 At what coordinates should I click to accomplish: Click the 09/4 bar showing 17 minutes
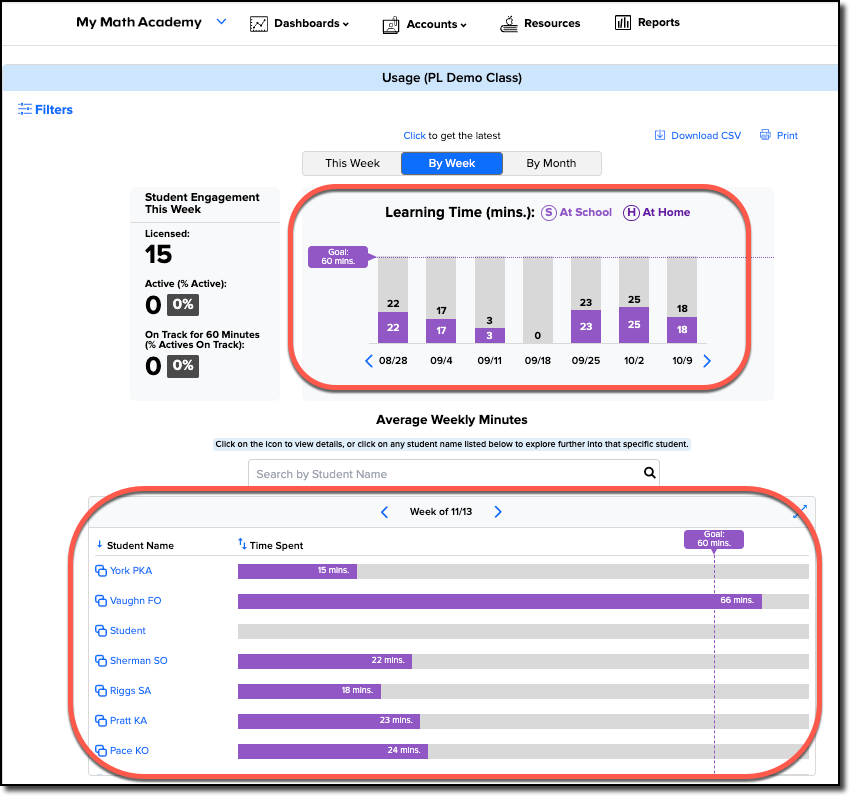coord(441,331)
